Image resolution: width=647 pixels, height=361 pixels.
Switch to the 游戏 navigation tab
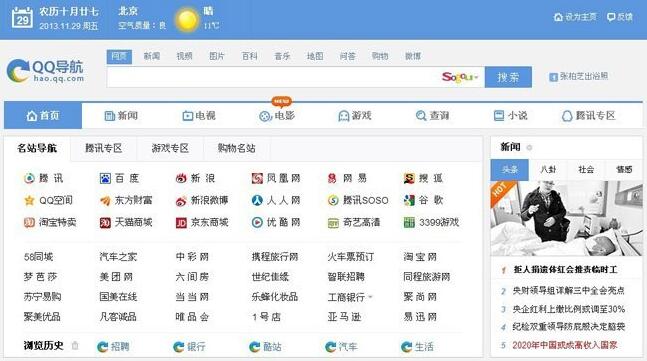pyautogui.click(x=355, y=116)
